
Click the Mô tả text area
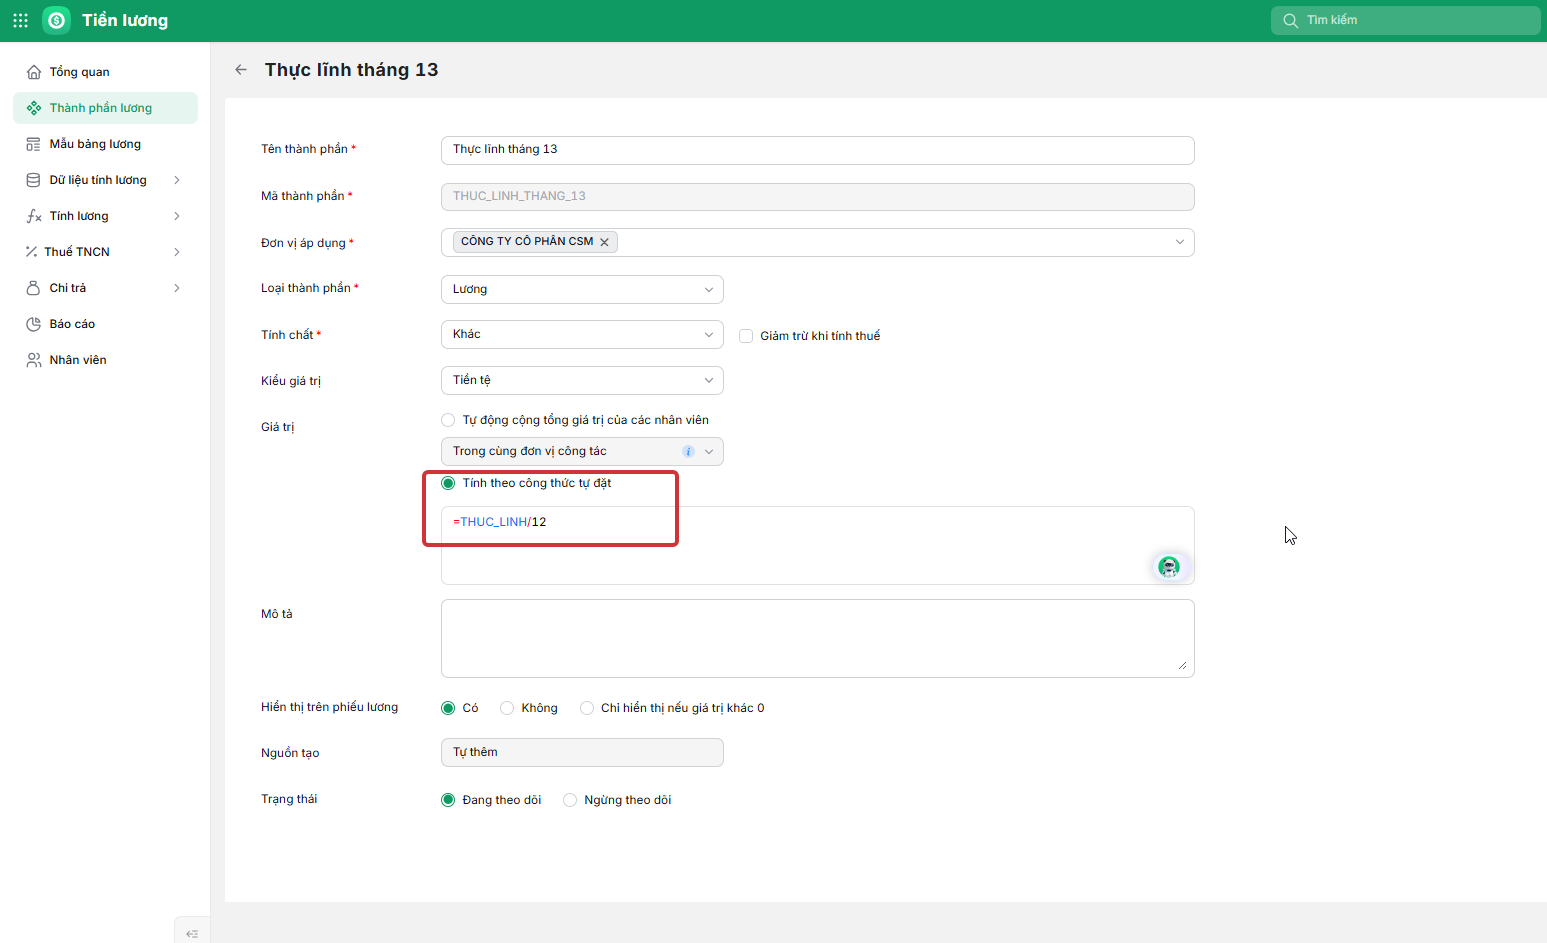[x=817, y=638]
